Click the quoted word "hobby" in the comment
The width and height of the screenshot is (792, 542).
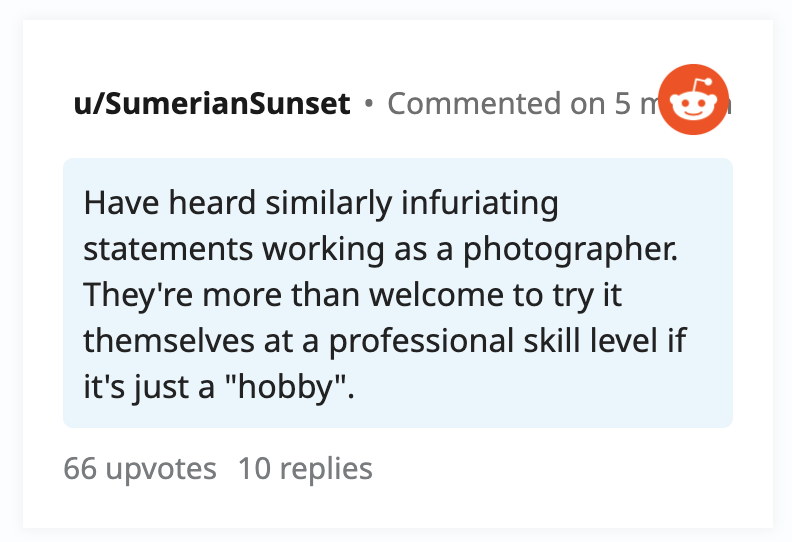click(x=287, y=387)
